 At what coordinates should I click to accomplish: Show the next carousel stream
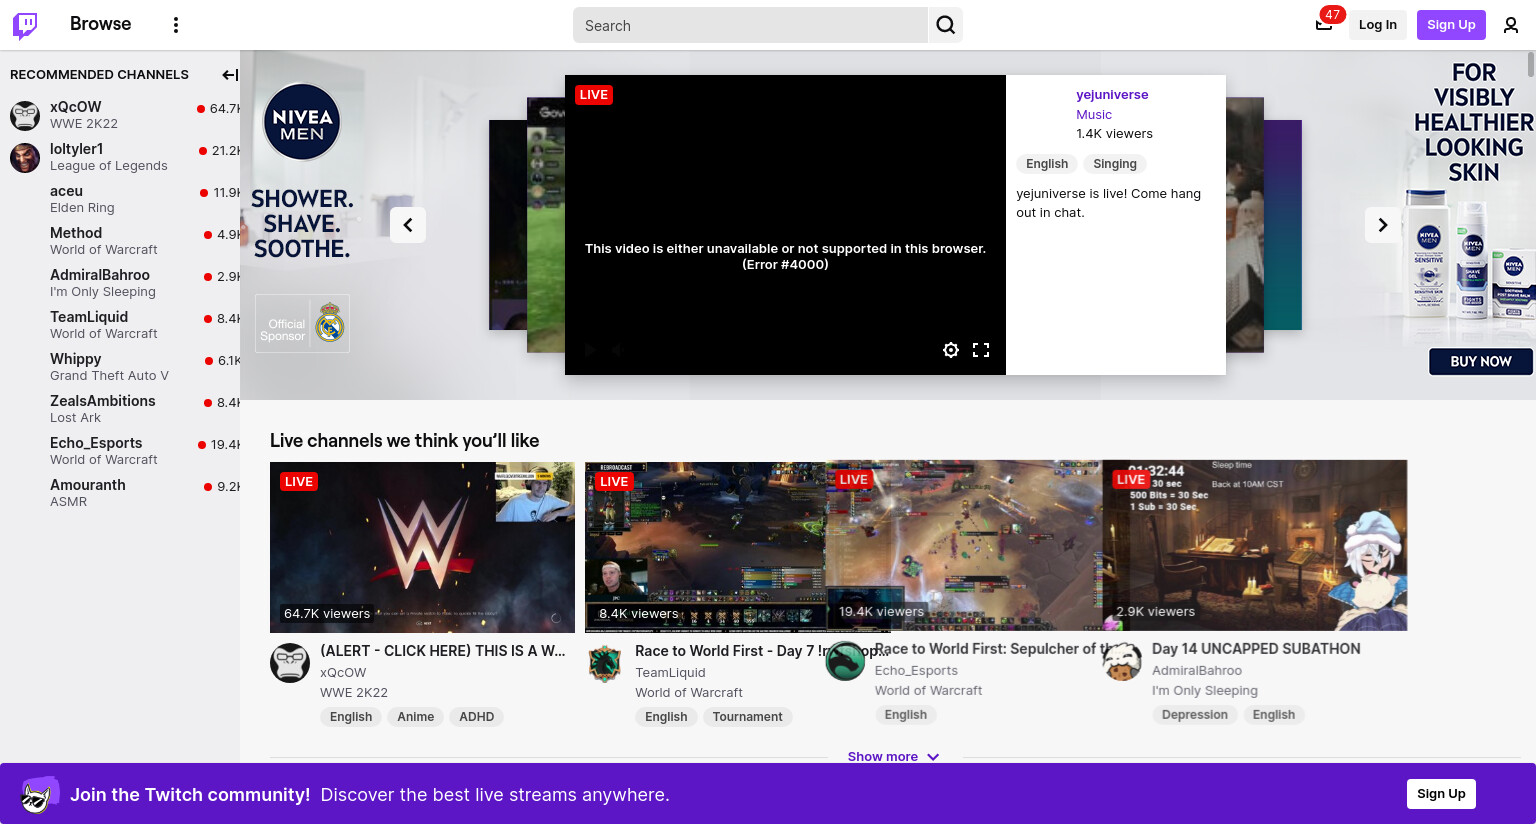point(1383,225)
